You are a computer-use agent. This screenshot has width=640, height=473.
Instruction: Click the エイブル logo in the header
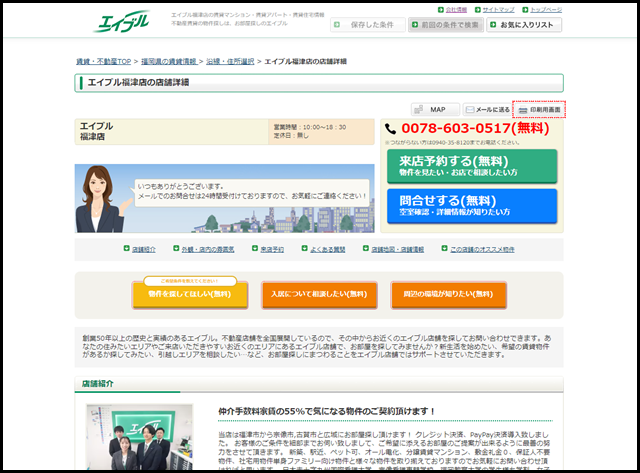pyautogui.click(x=121, y=21)
